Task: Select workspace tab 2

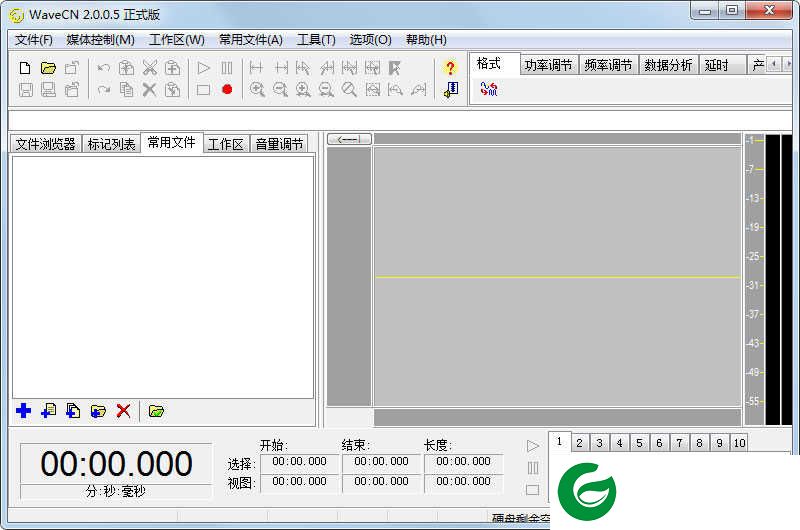Action: coord(579,443)
